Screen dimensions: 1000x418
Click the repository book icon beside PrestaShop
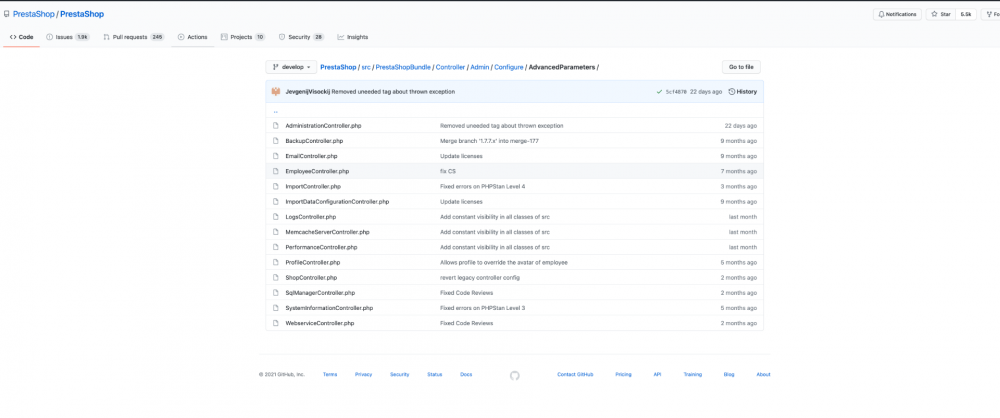pos(8,14)
